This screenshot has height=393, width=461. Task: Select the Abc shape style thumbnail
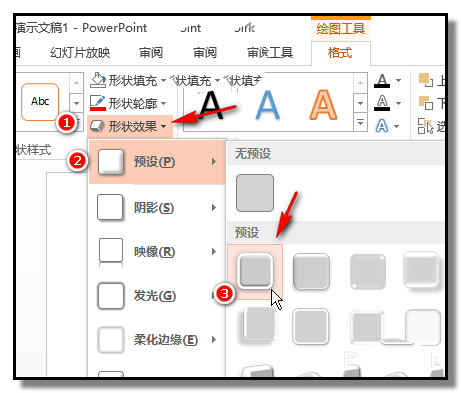[40, 102]
